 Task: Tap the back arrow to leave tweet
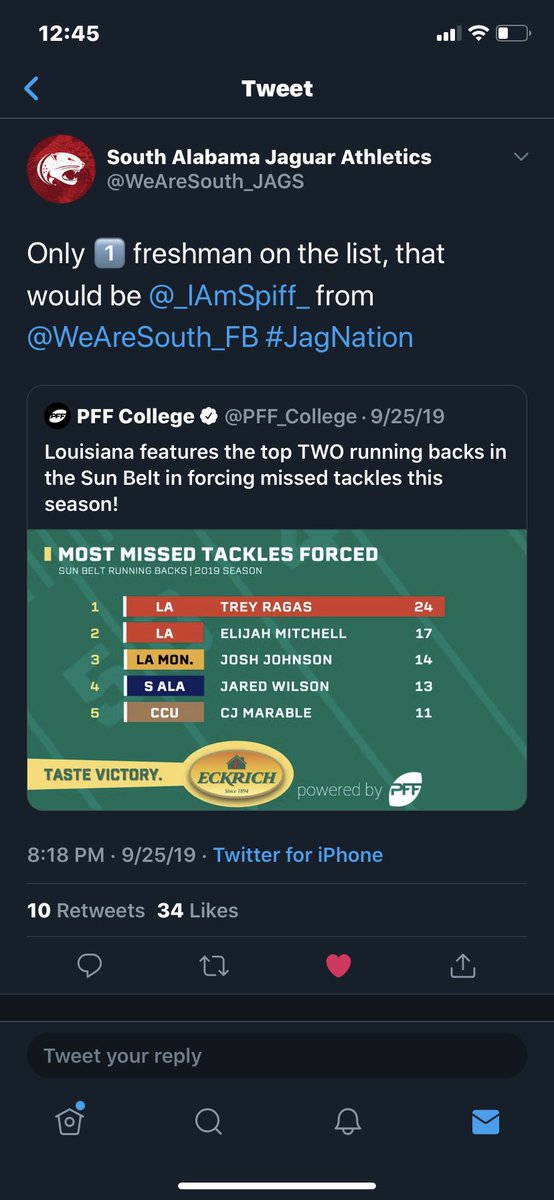(x=32, y=89)
